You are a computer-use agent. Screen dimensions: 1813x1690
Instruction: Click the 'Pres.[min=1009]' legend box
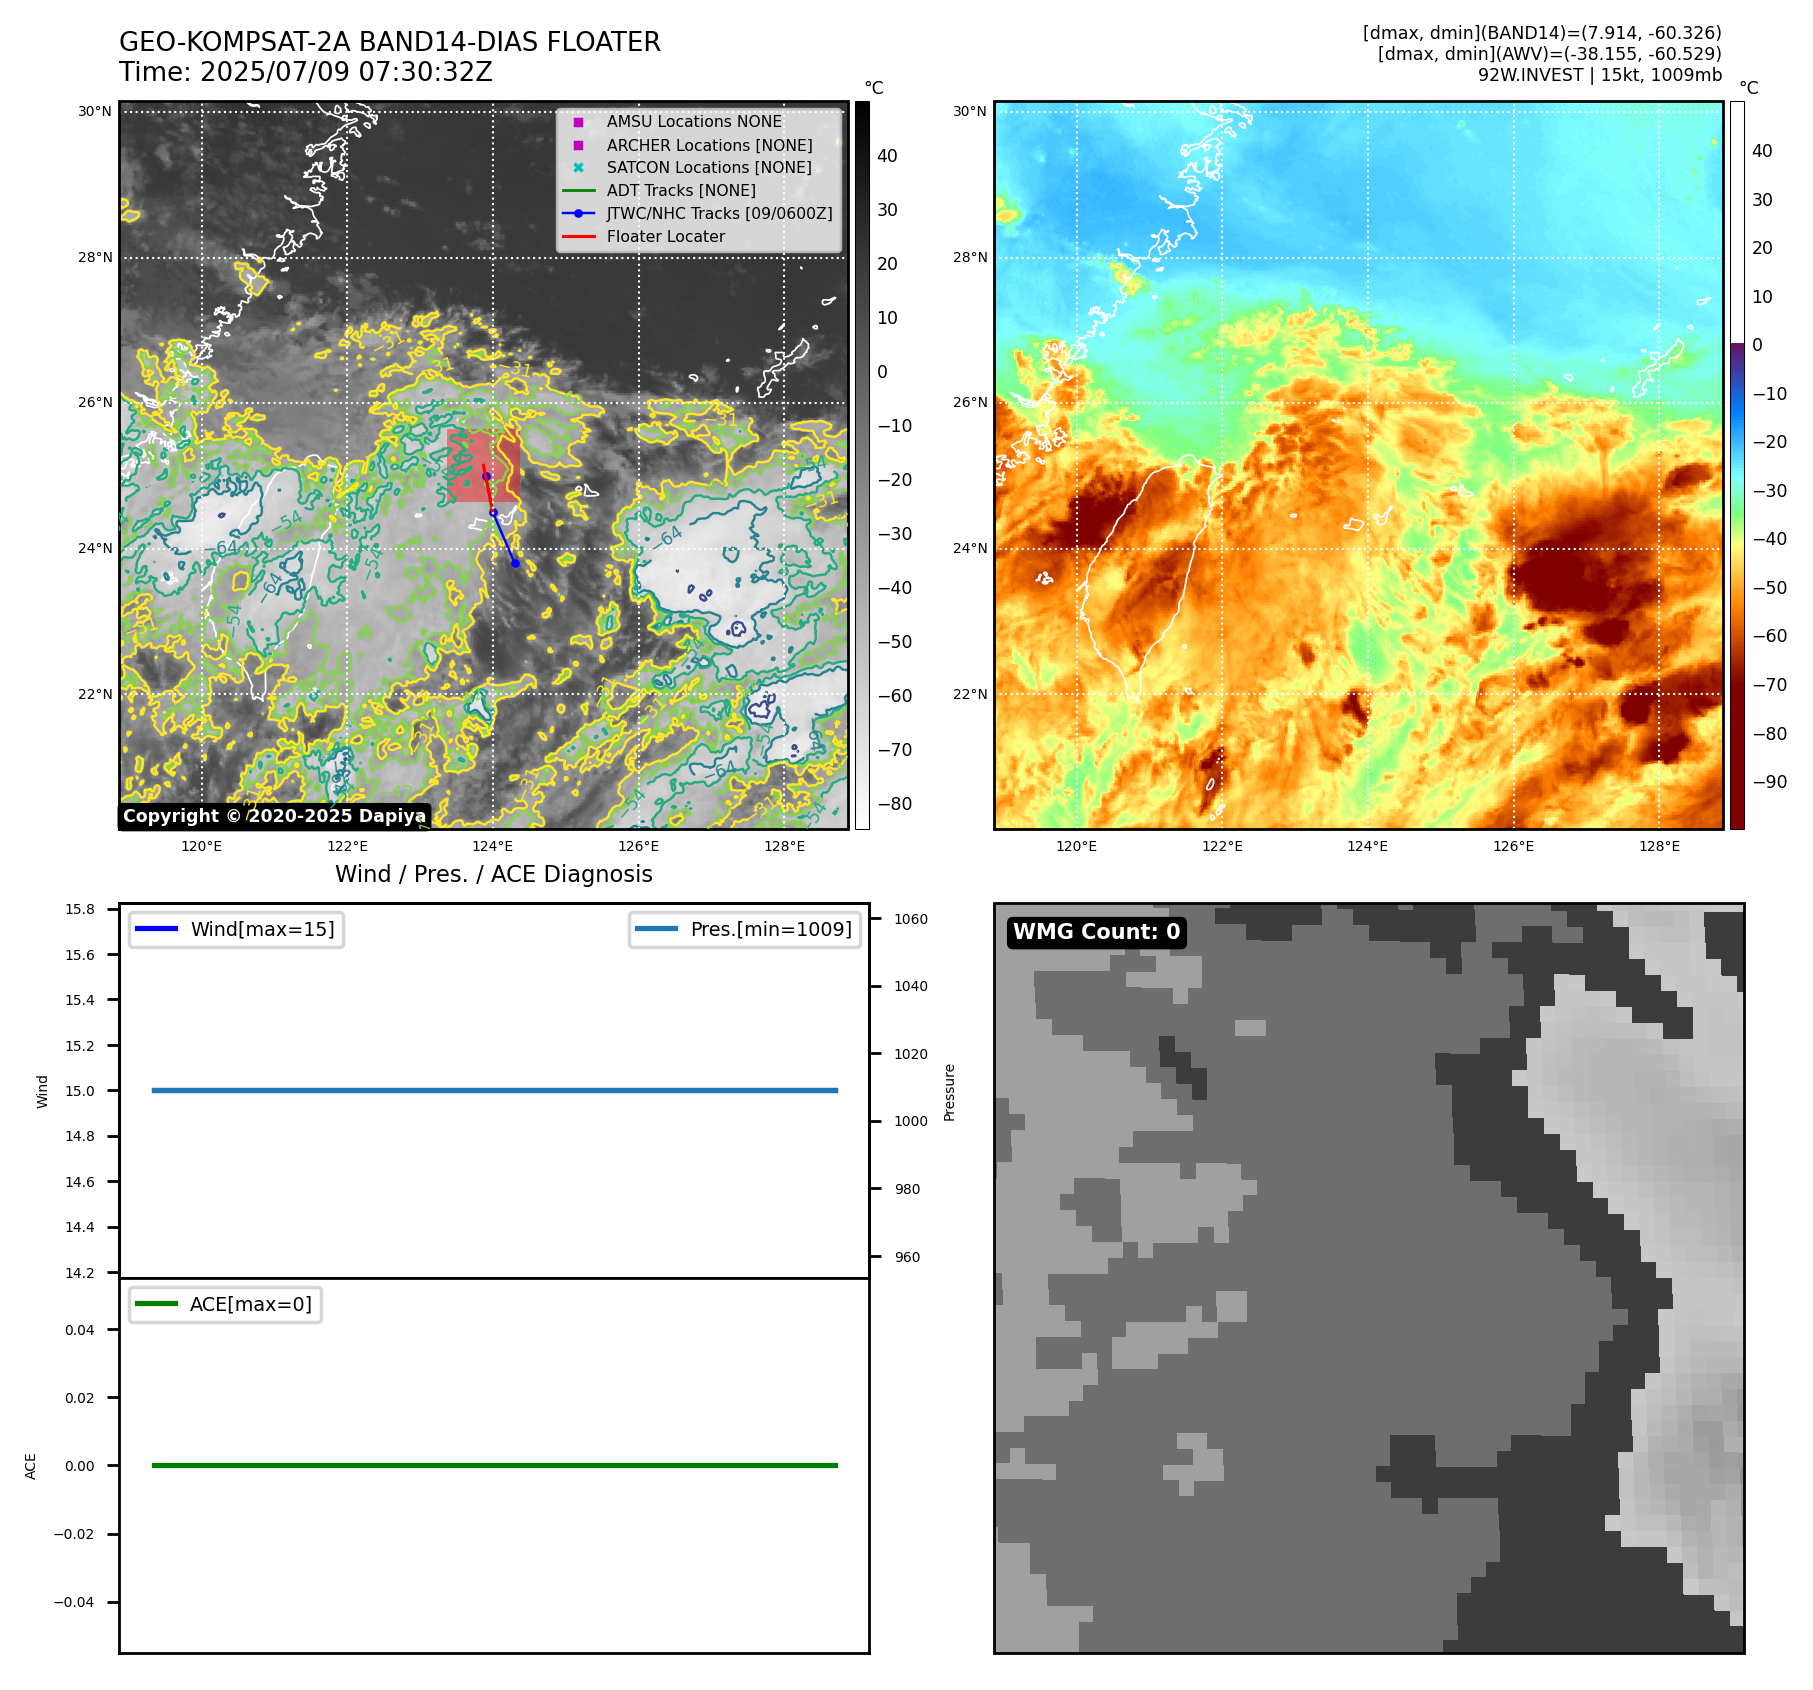(745, 929)
